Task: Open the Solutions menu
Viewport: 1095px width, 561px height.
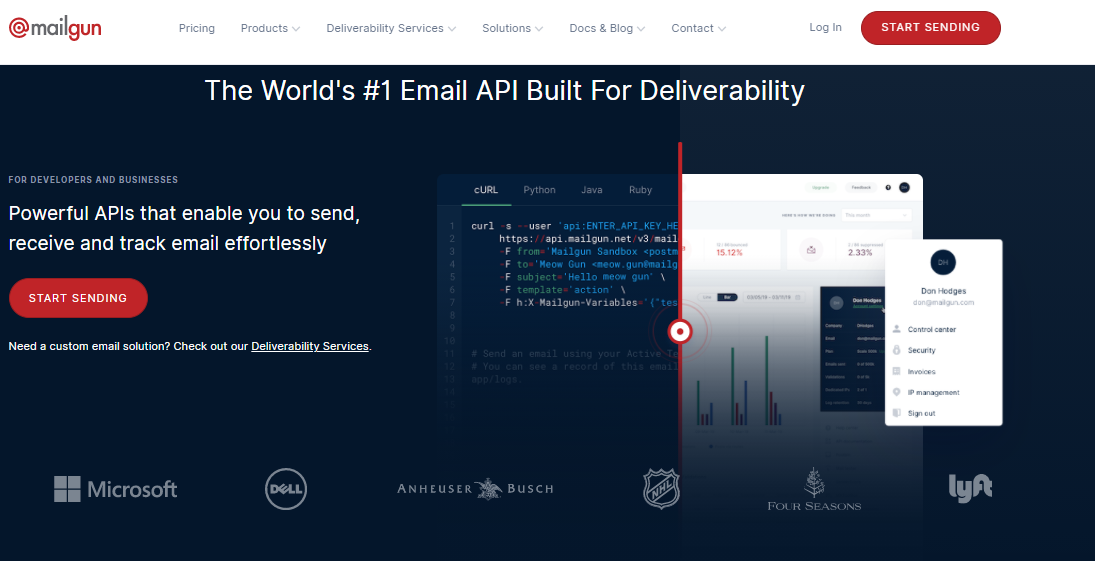Action: coord(506,29)
